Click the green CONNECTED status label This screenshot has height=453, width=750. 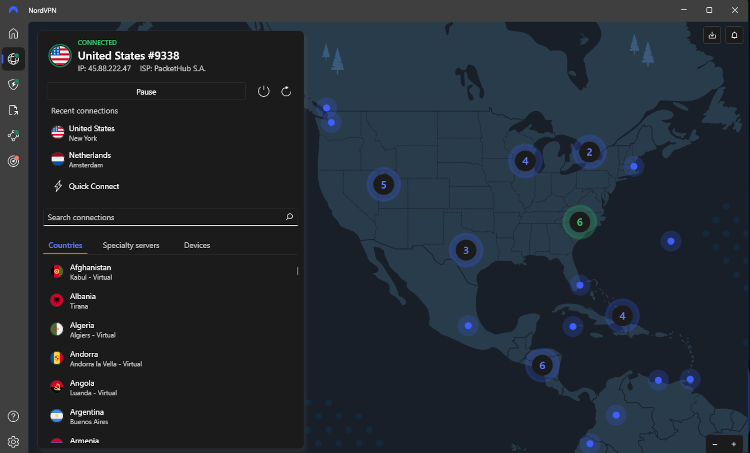coord(97,43)
